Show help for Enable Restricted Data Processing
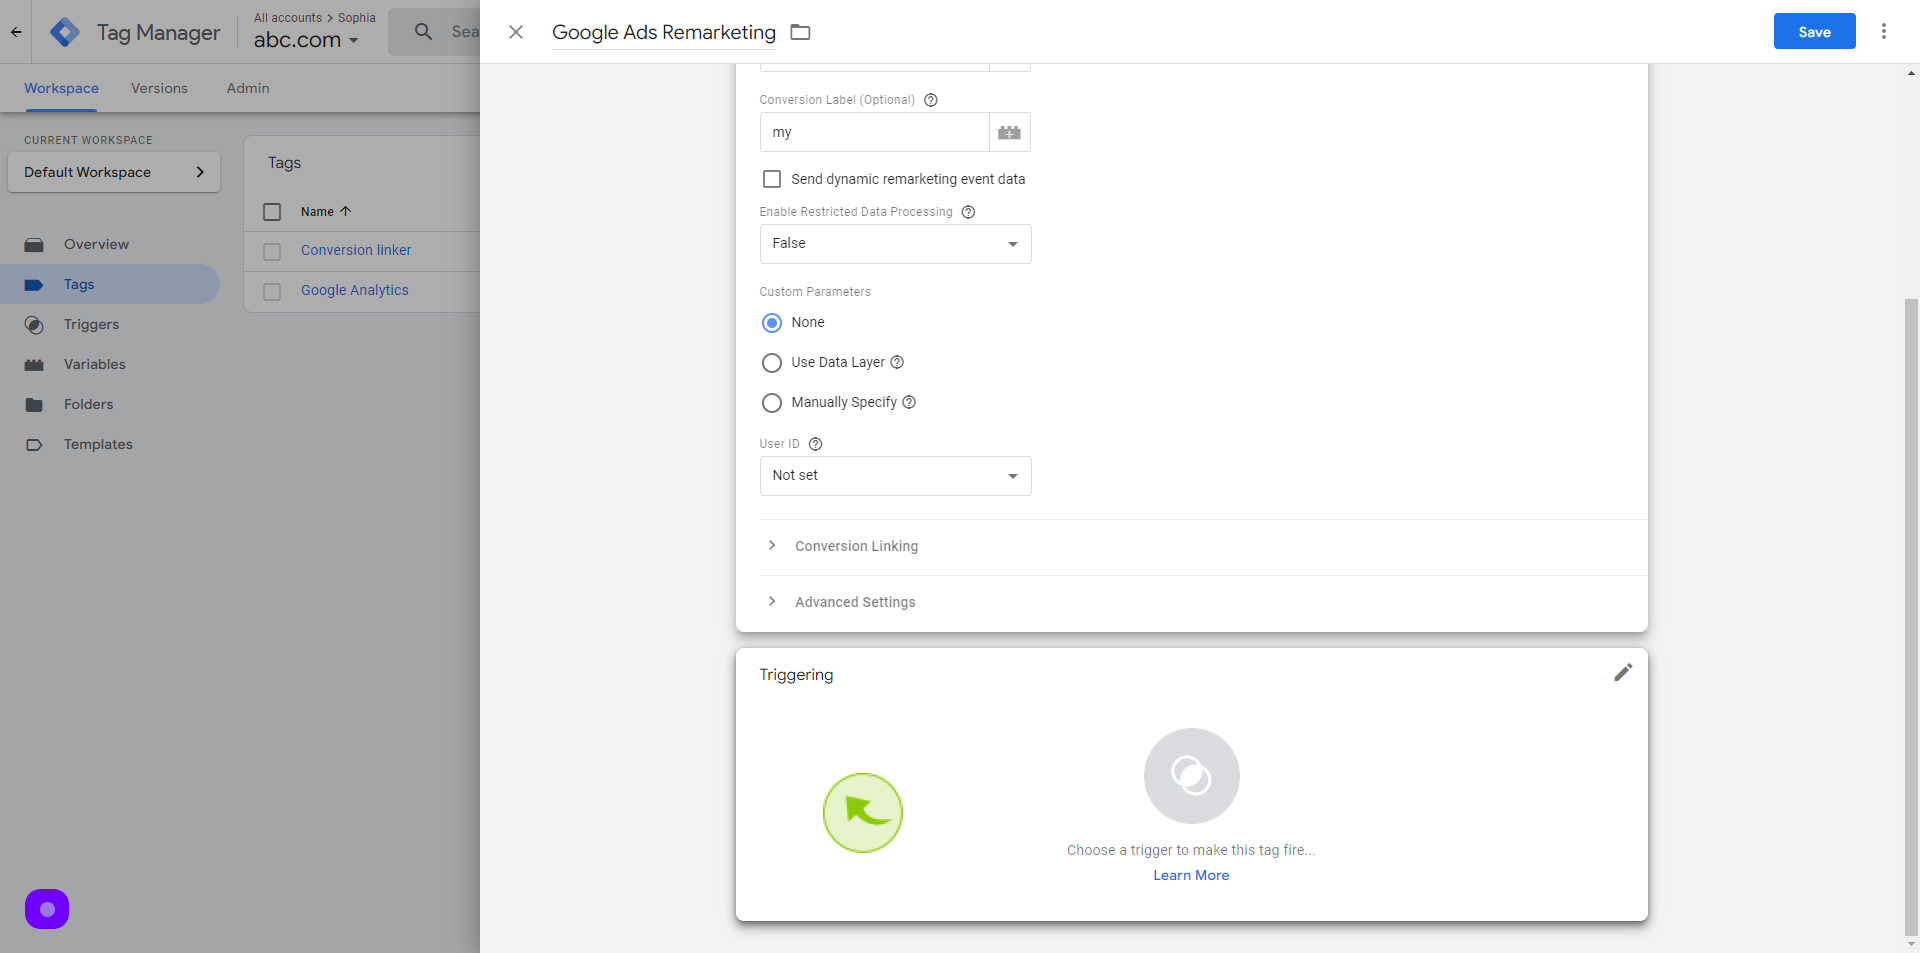 click(968, 212)
